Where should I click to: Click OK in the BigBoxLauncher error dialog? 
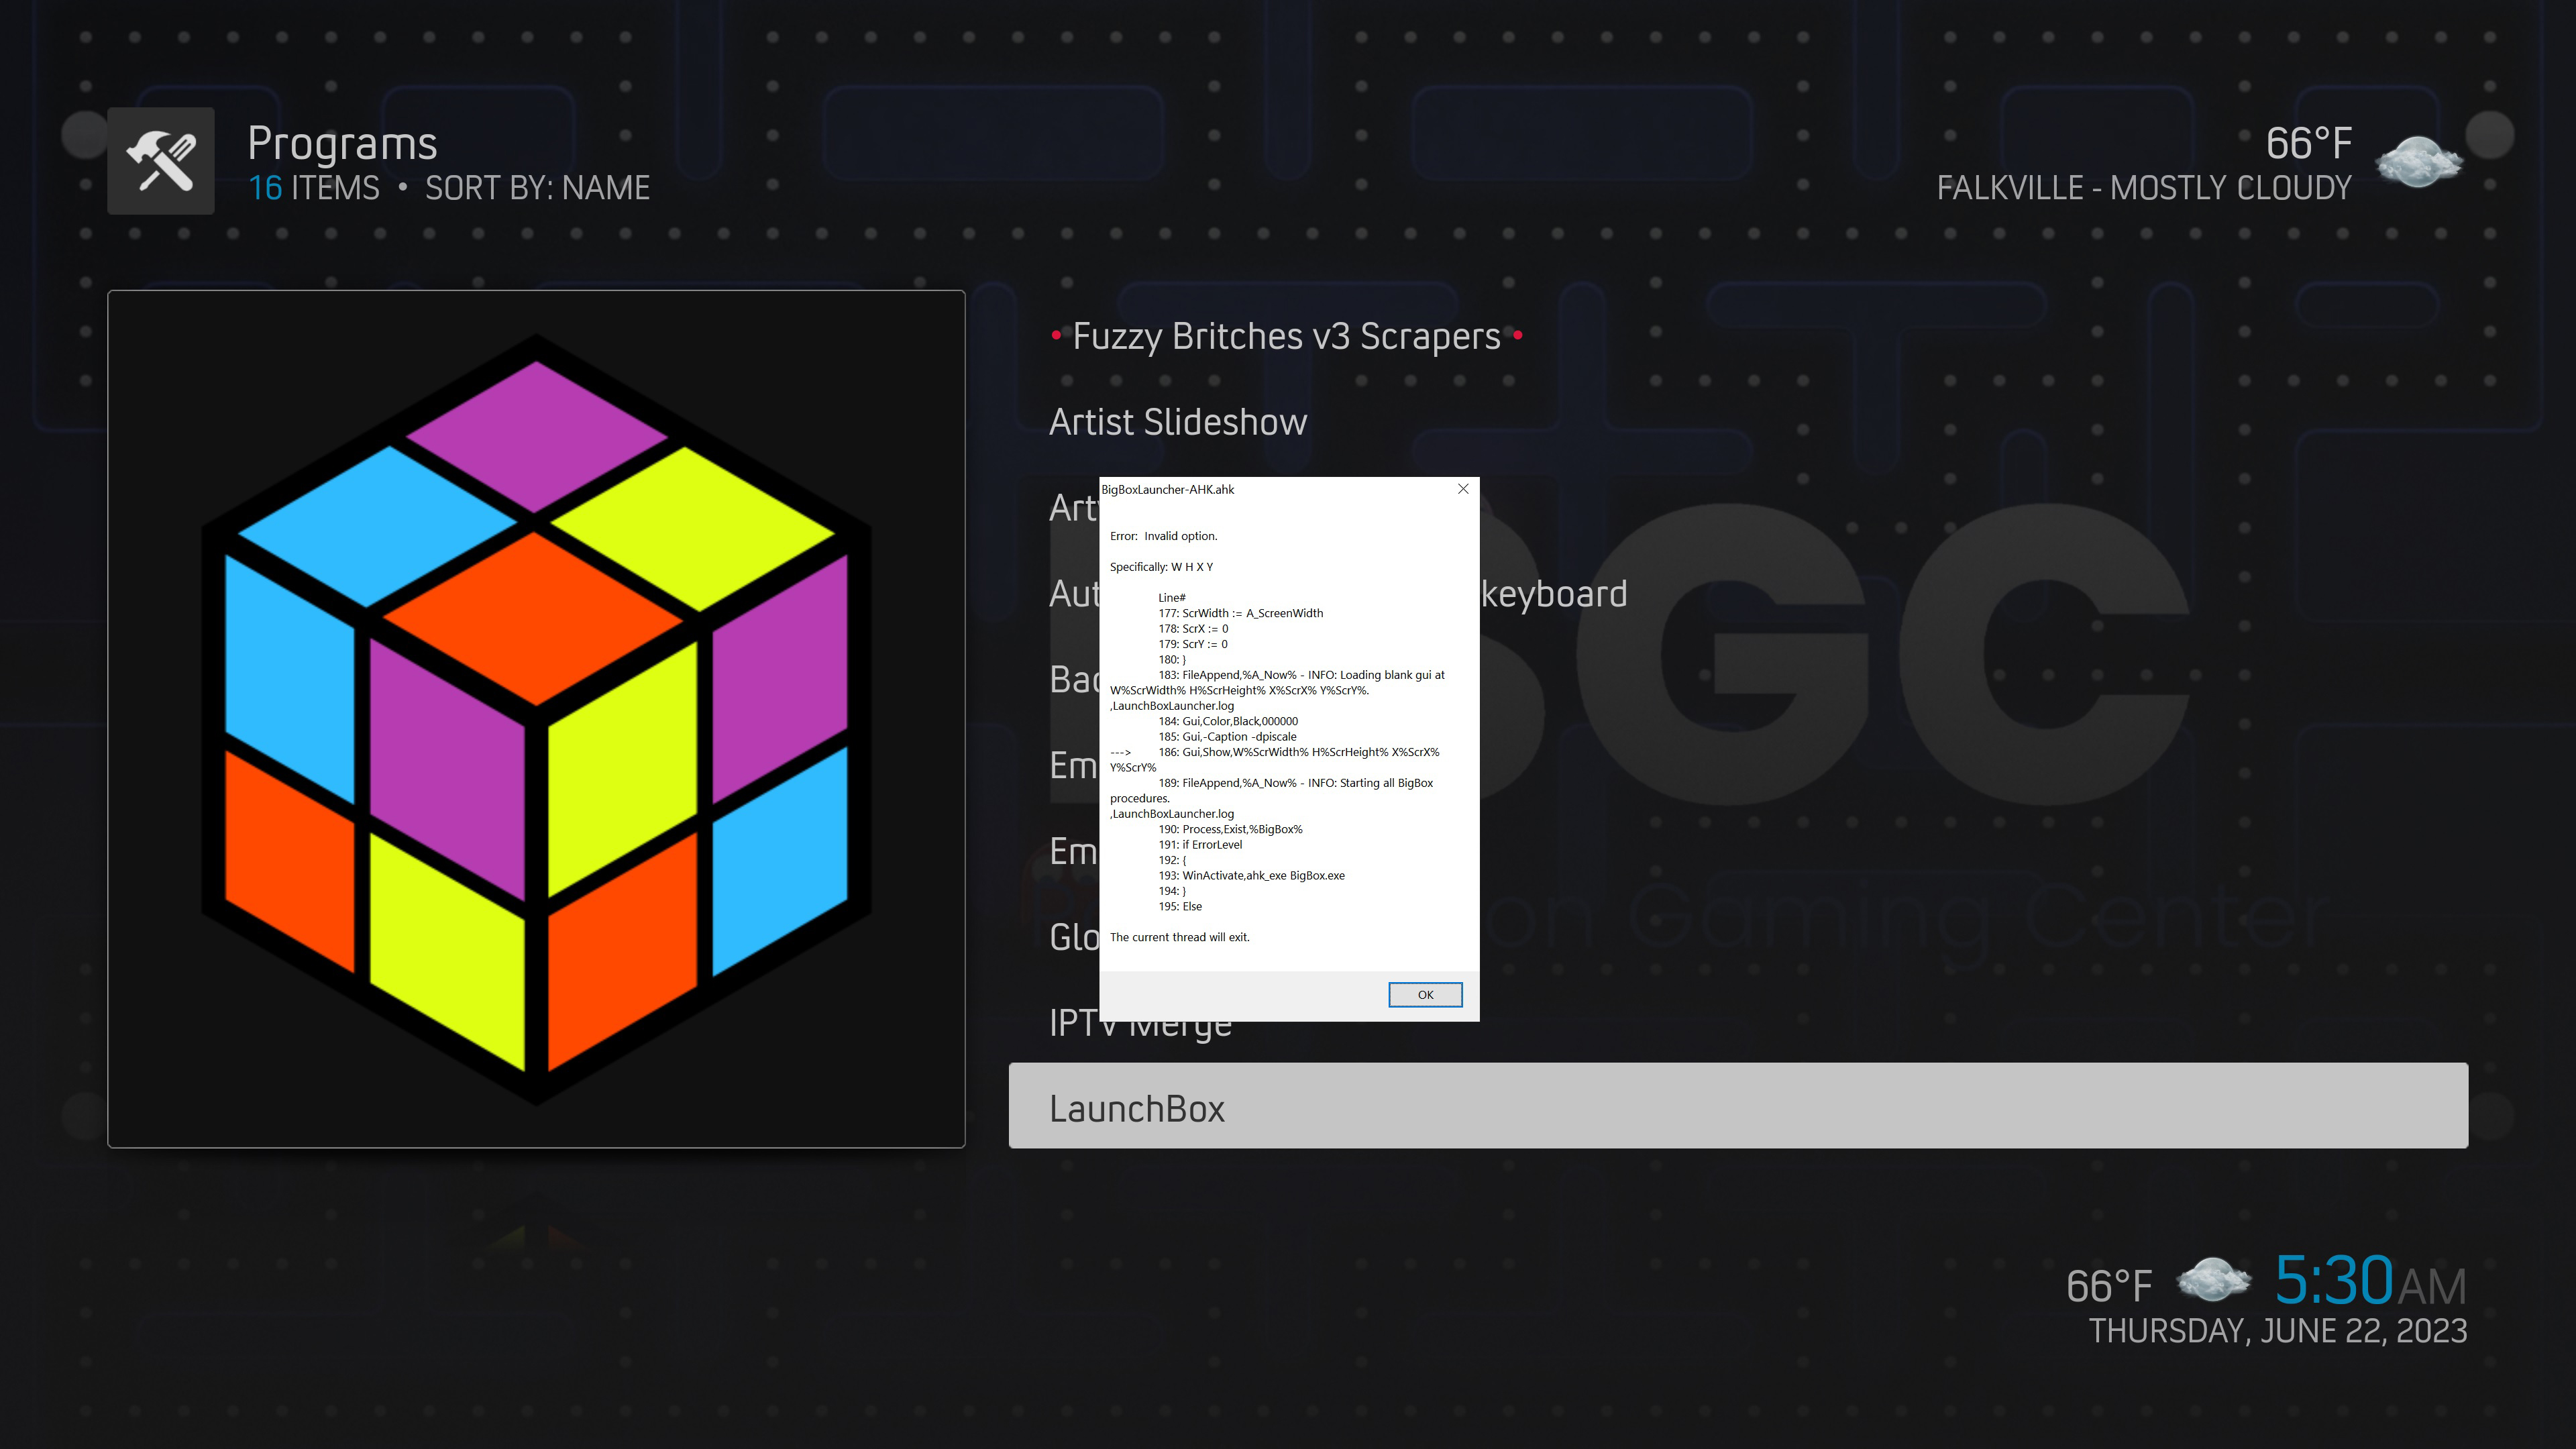click(x=1425, y=994)
